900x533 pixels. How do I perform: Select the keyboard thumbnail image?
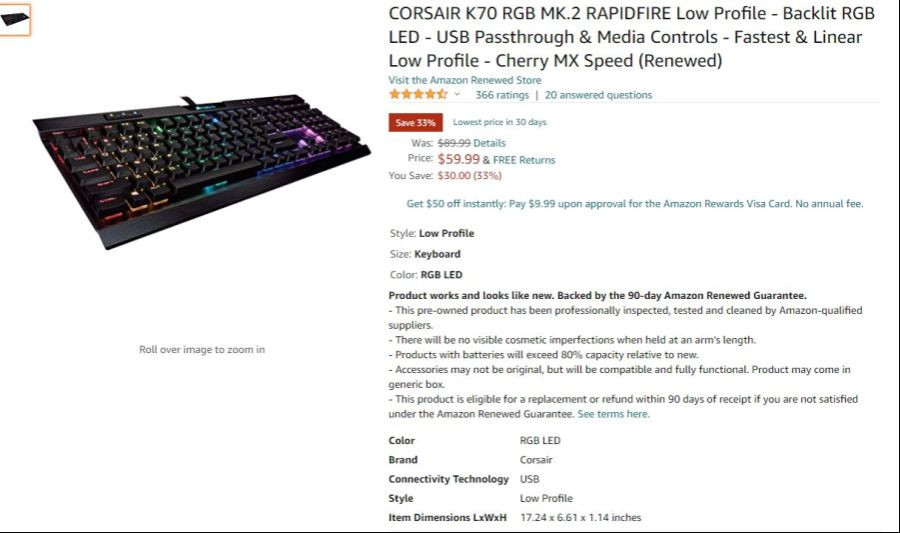(x=14, y=20)
